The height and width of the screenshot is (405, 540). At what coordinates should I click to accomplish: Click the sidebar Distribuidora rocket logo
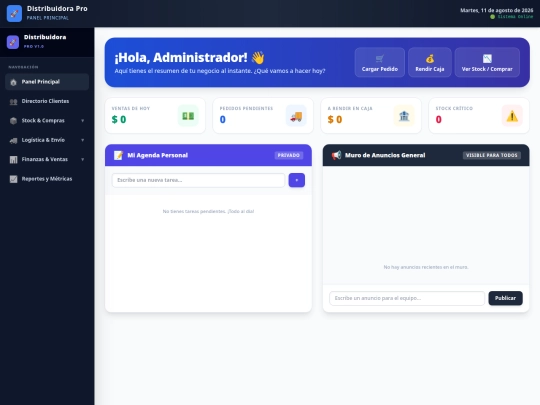[13, 42]
